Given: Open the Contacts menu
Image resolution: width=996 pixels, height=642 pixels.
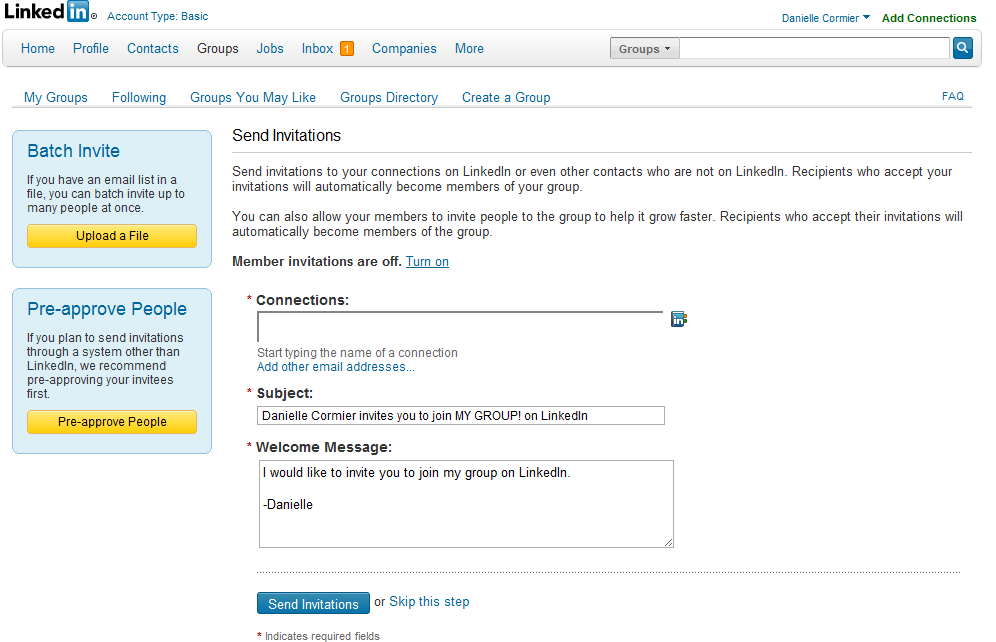Looking at the screenshot, I should click(x=152, y=48).
